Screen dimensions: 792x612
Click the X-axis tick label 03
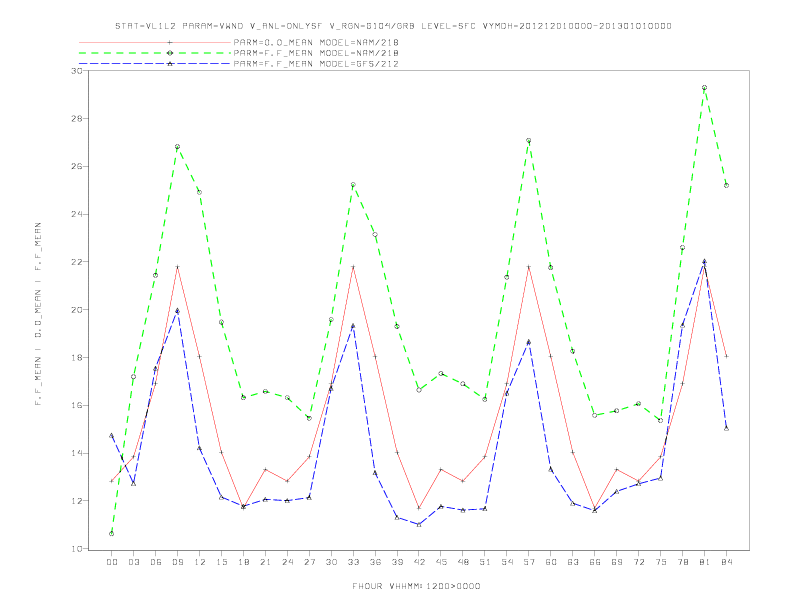133,562
